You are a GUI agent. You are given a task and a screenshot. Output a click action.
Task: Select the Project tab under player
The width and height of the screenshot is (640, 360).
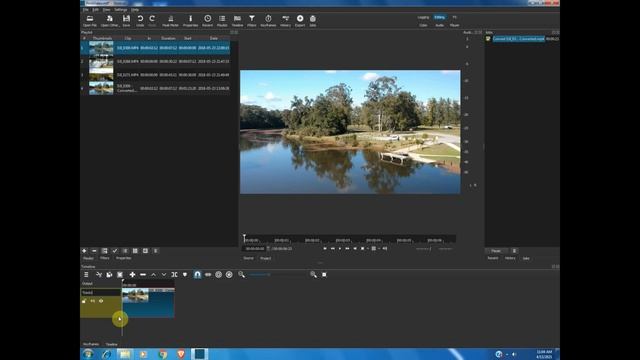click(265, 258)
